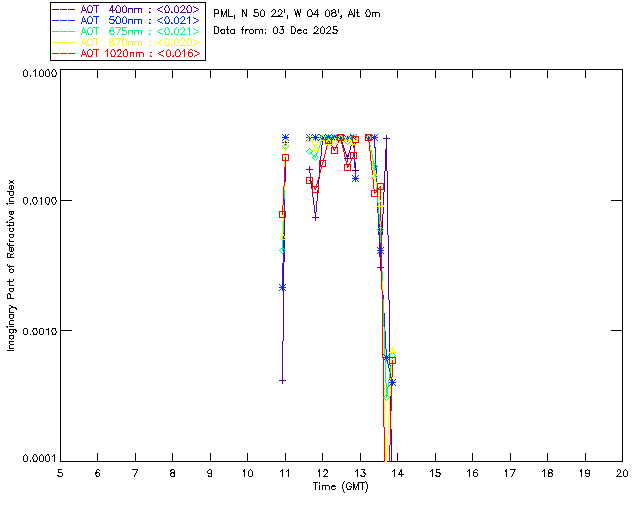Click the AOT 1020nm legend entry
640x512 pixels.
127,53
